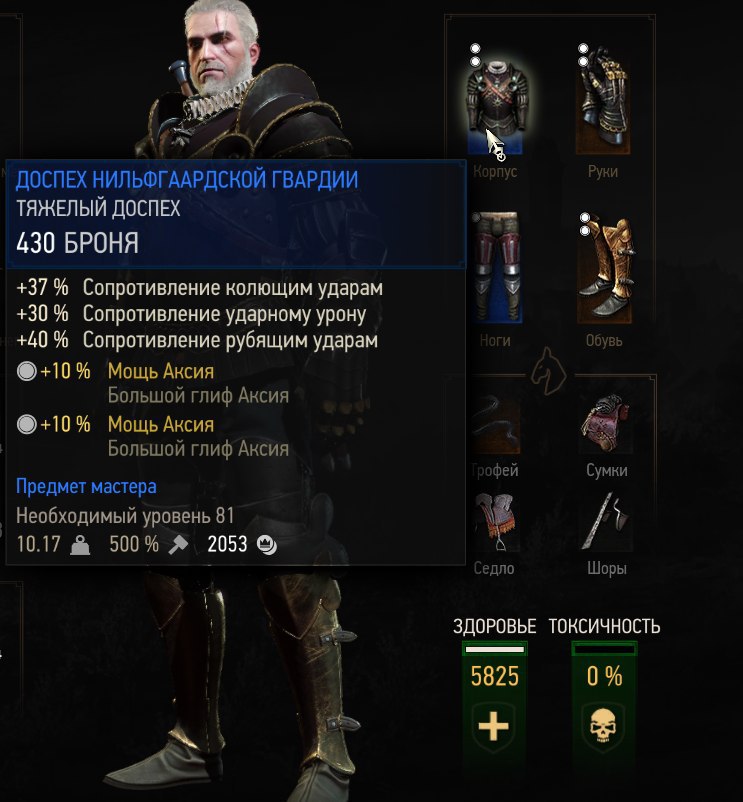Click the horse trophy slot Трофей
743x802 pixels.
coord(495,424)
